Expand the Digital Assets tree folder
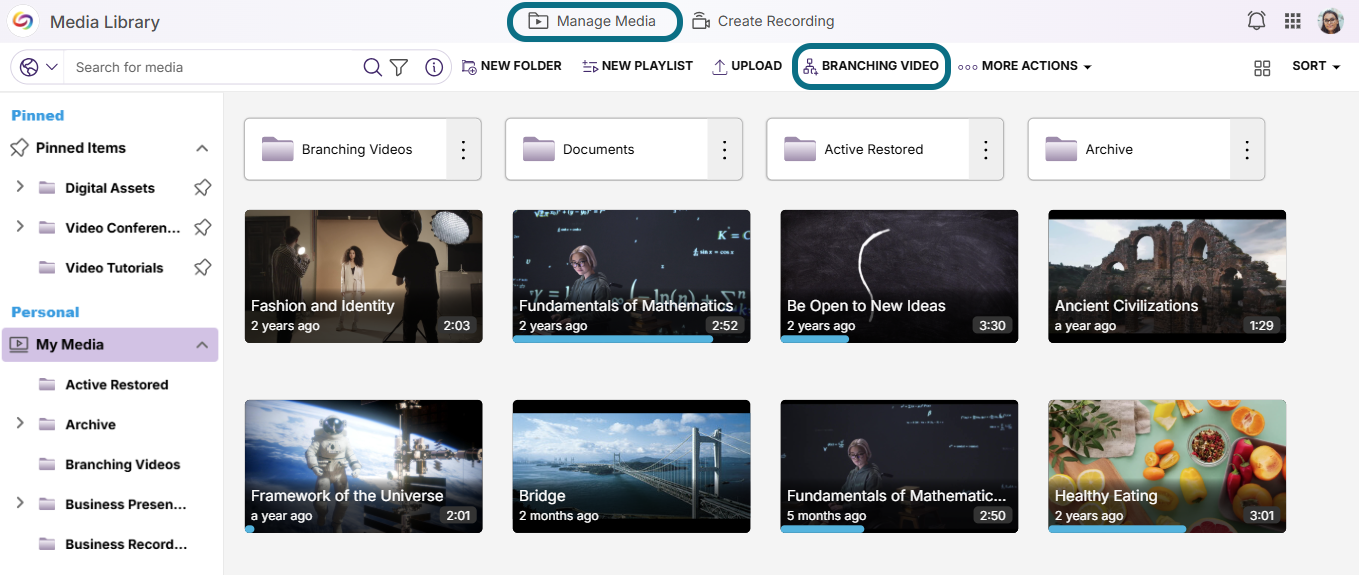The height and width of the screenshot is (575, 1359). [x=20, y=187]
